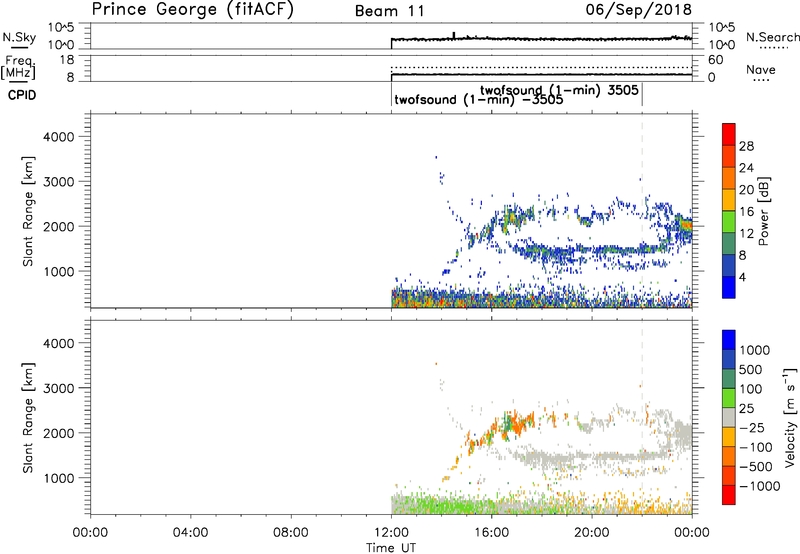800x554 pixels.
Task: Select text "twofsound (1-min) -3505"
Action: click(x=479, y=99)
